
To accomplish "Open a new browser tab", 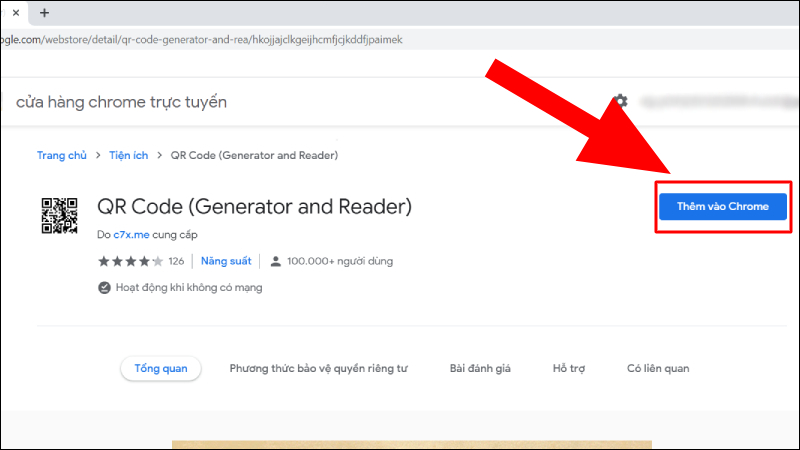I will [44, 13].
